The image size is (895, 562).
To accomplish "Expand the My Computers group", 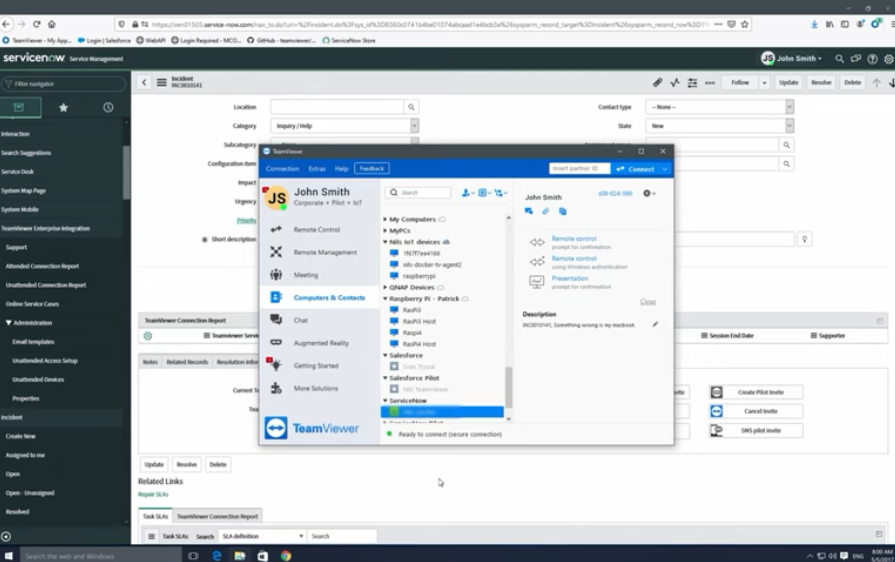I will (x=385, y=219).
